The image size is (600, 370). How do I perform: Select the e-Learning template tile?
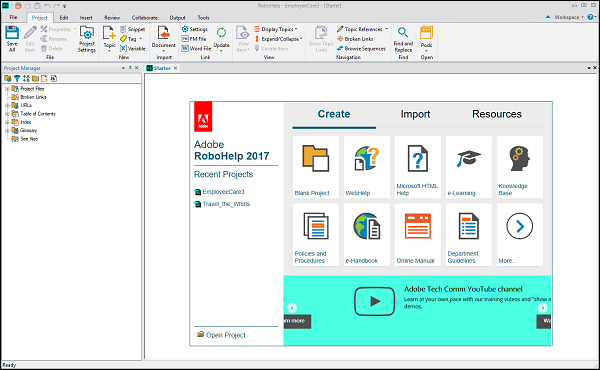pos(469,167)
